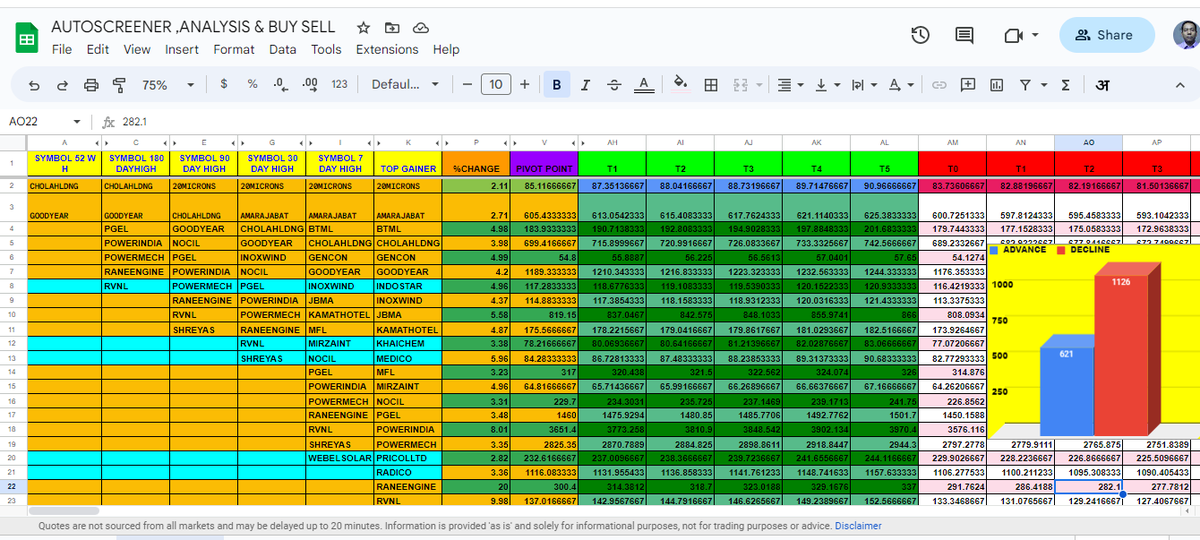Screen dimensions: 1200x540
Task: Insert a link
Action: click(939, 85)
